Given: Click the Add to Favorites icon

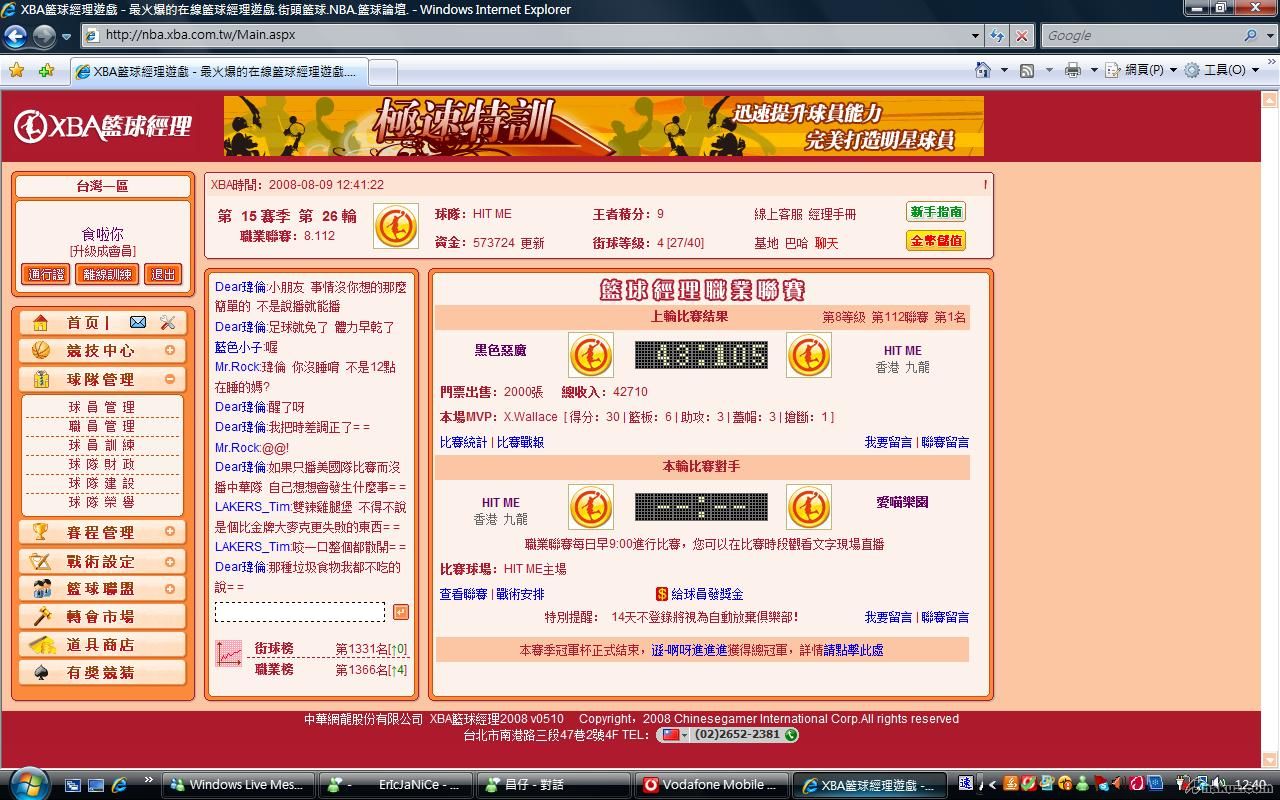Looking at the screenshot, I should [46, 70].
